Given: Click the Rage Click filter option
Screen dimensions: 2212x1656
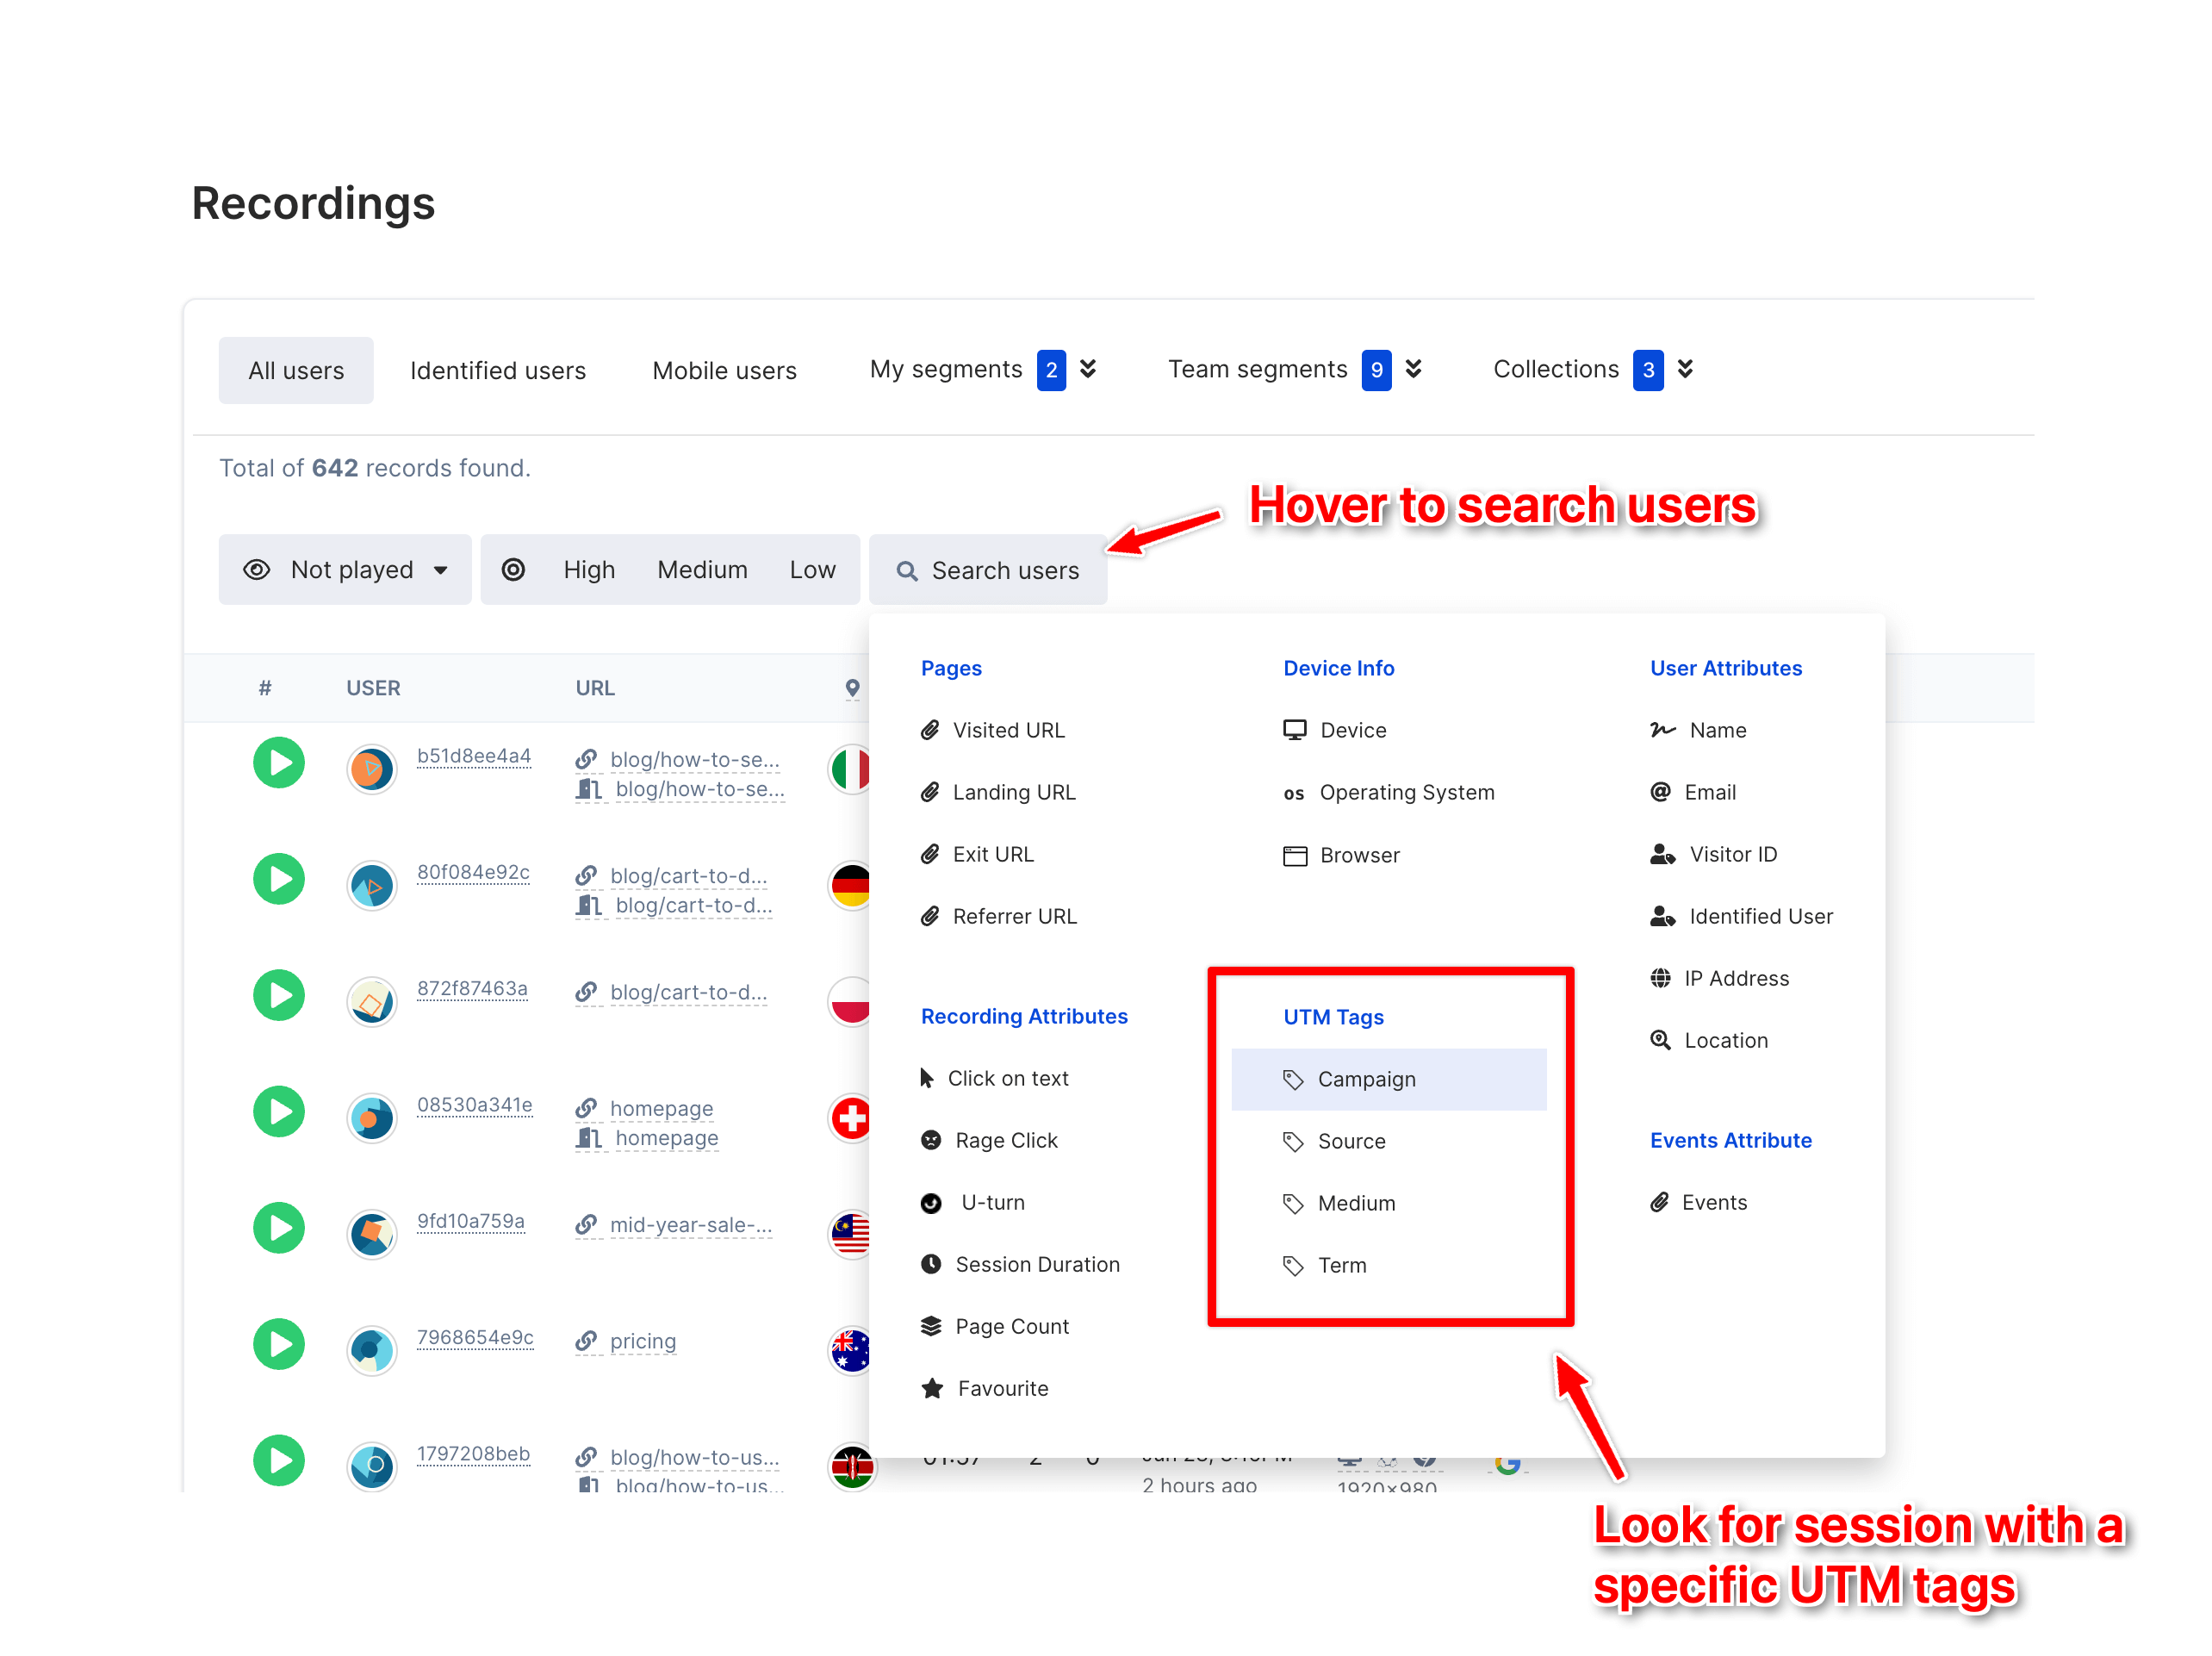Looking at the screenshot, I should point(1005,1140).
